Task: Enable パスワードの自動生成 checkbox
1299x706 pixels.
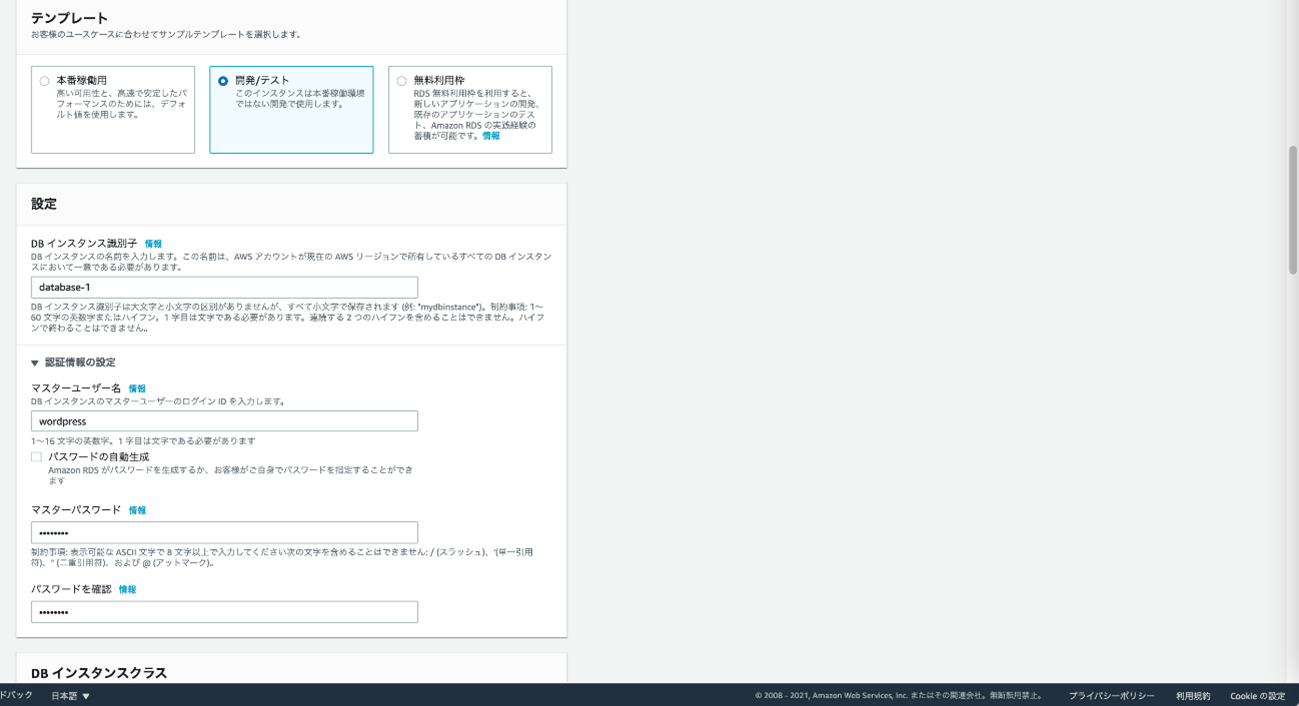Action: (x=37, y=457)
